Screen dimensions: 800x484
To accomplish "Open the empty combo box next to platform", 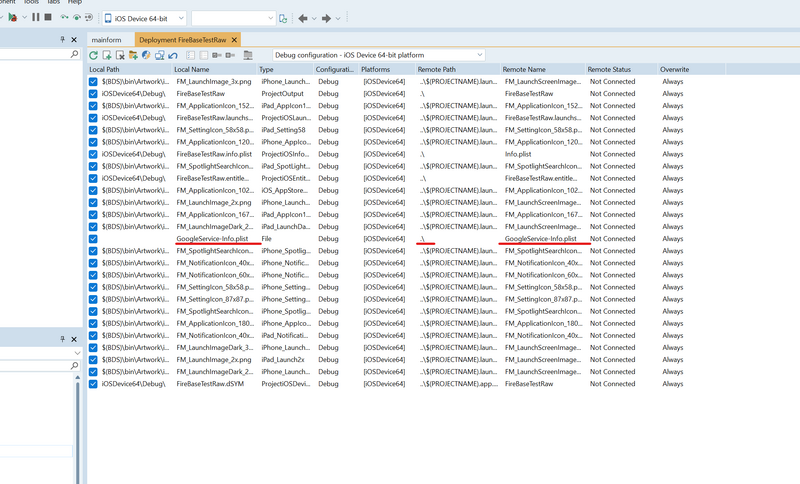I will click(233, 18).
